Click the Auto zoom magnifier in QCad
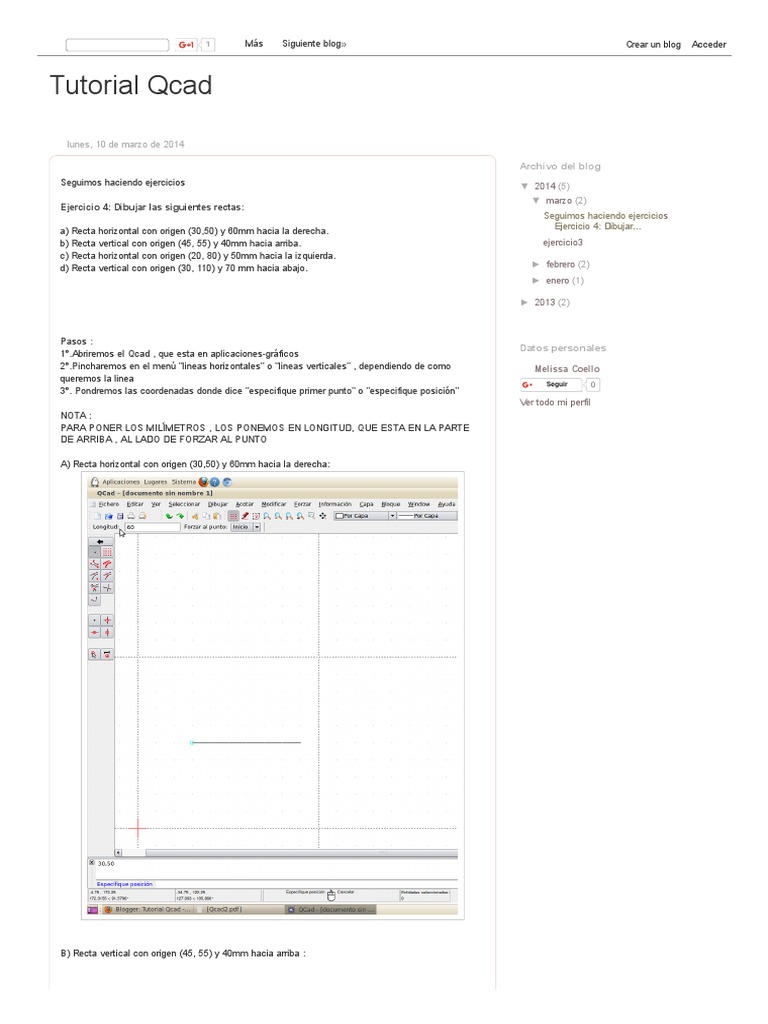Screen dimensions: 768x1024 [x=289, y=516]
